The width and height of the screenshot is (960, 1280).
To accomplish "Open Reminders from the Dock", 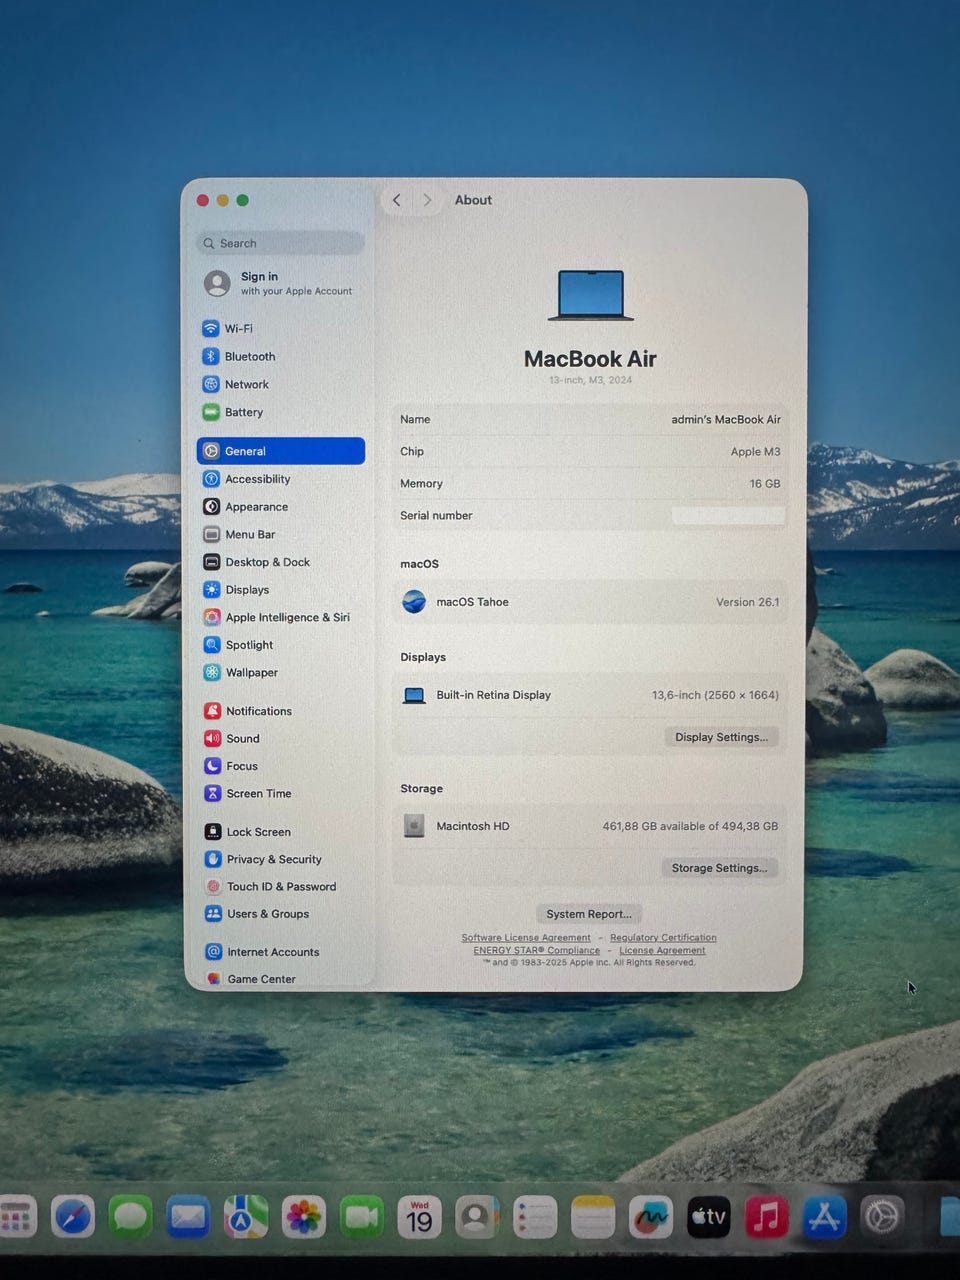I will [535, 1218].
